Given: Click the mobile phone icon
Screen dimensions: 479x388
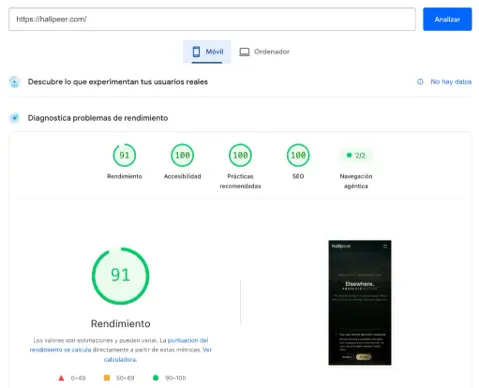Looking at the screenshot, I should [196, 52].
